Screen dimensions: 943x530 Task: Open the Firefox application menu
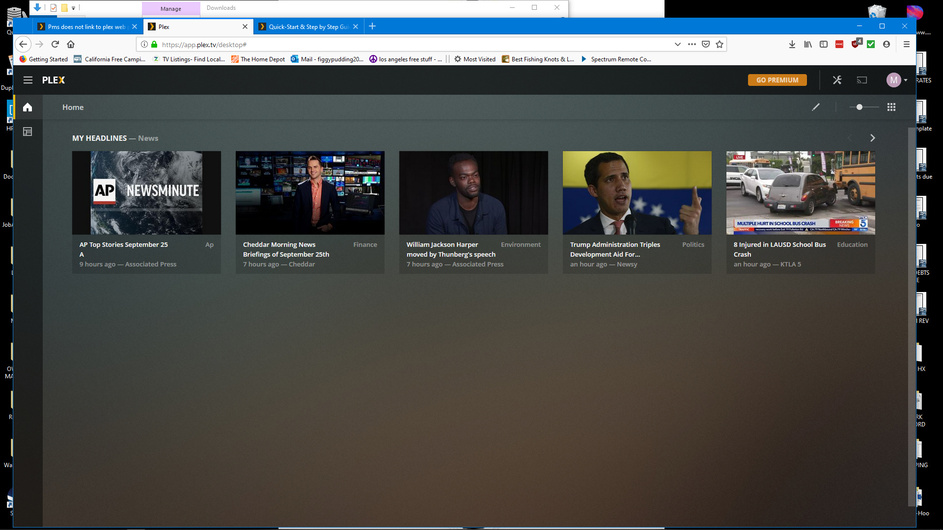tap(906, 44)
